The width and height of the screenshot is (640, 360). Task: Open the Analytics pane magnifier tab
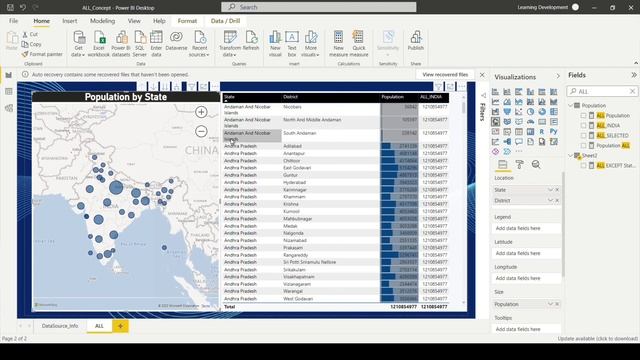536,164
